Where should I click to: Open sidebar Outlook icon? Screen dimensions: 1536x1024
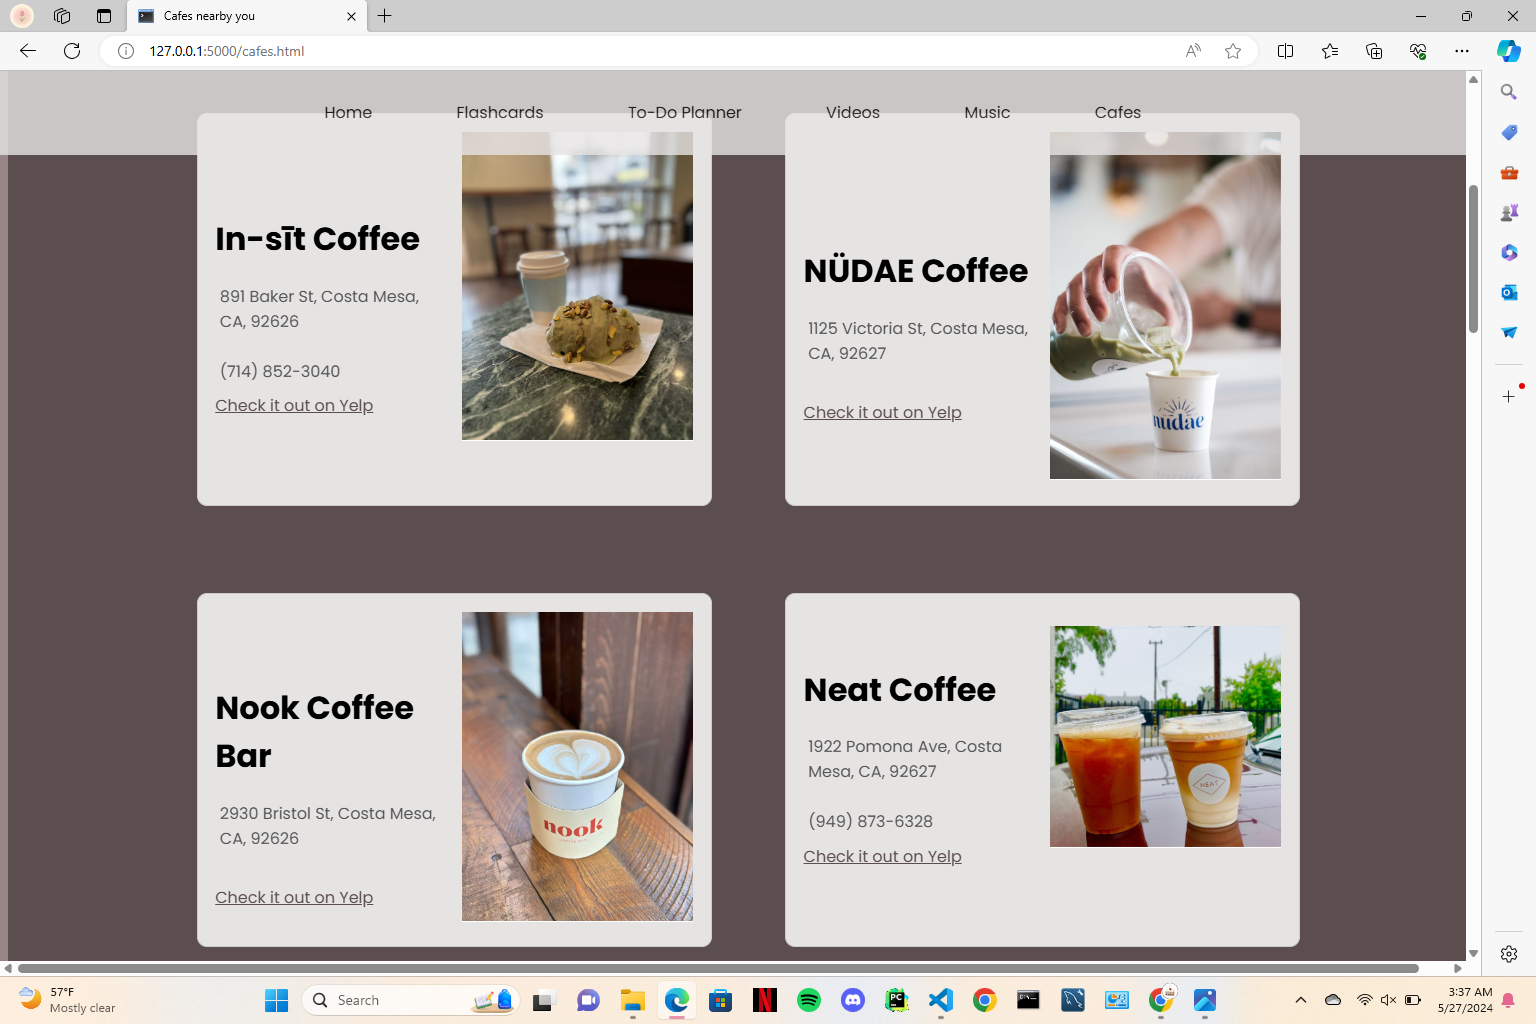tap(1509, 292)
